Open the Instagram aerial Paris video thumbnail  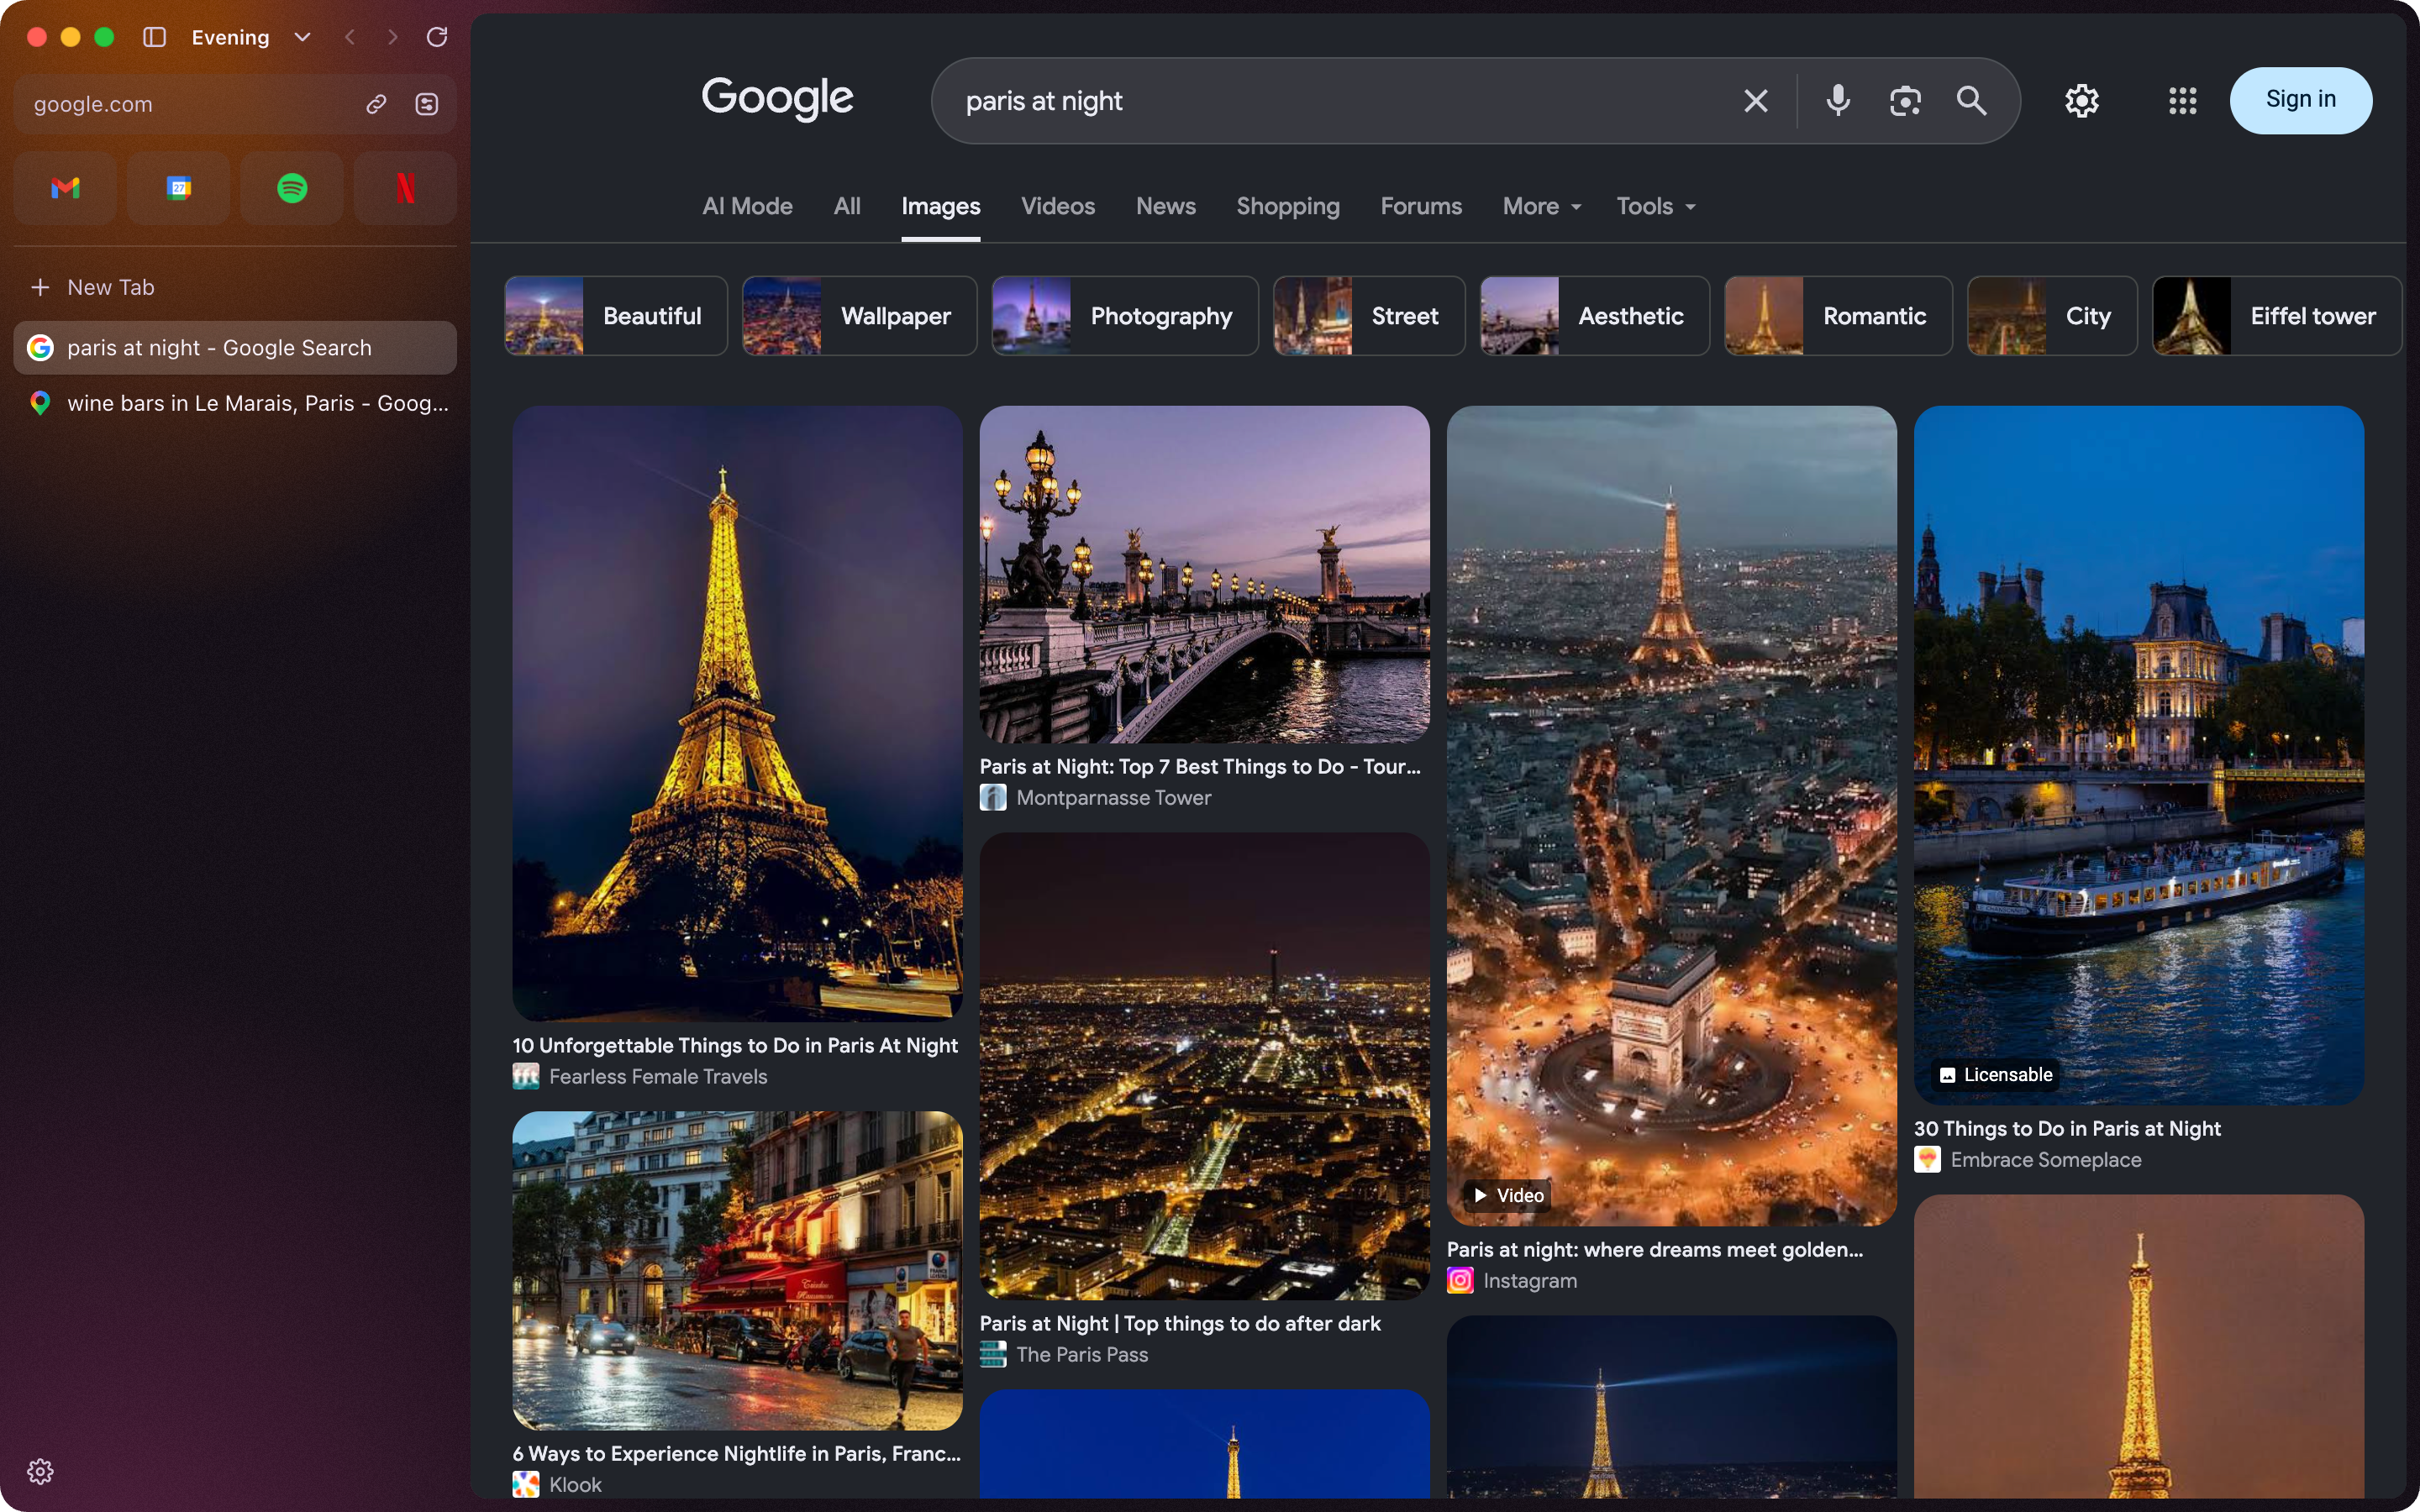coord(1671,815)
